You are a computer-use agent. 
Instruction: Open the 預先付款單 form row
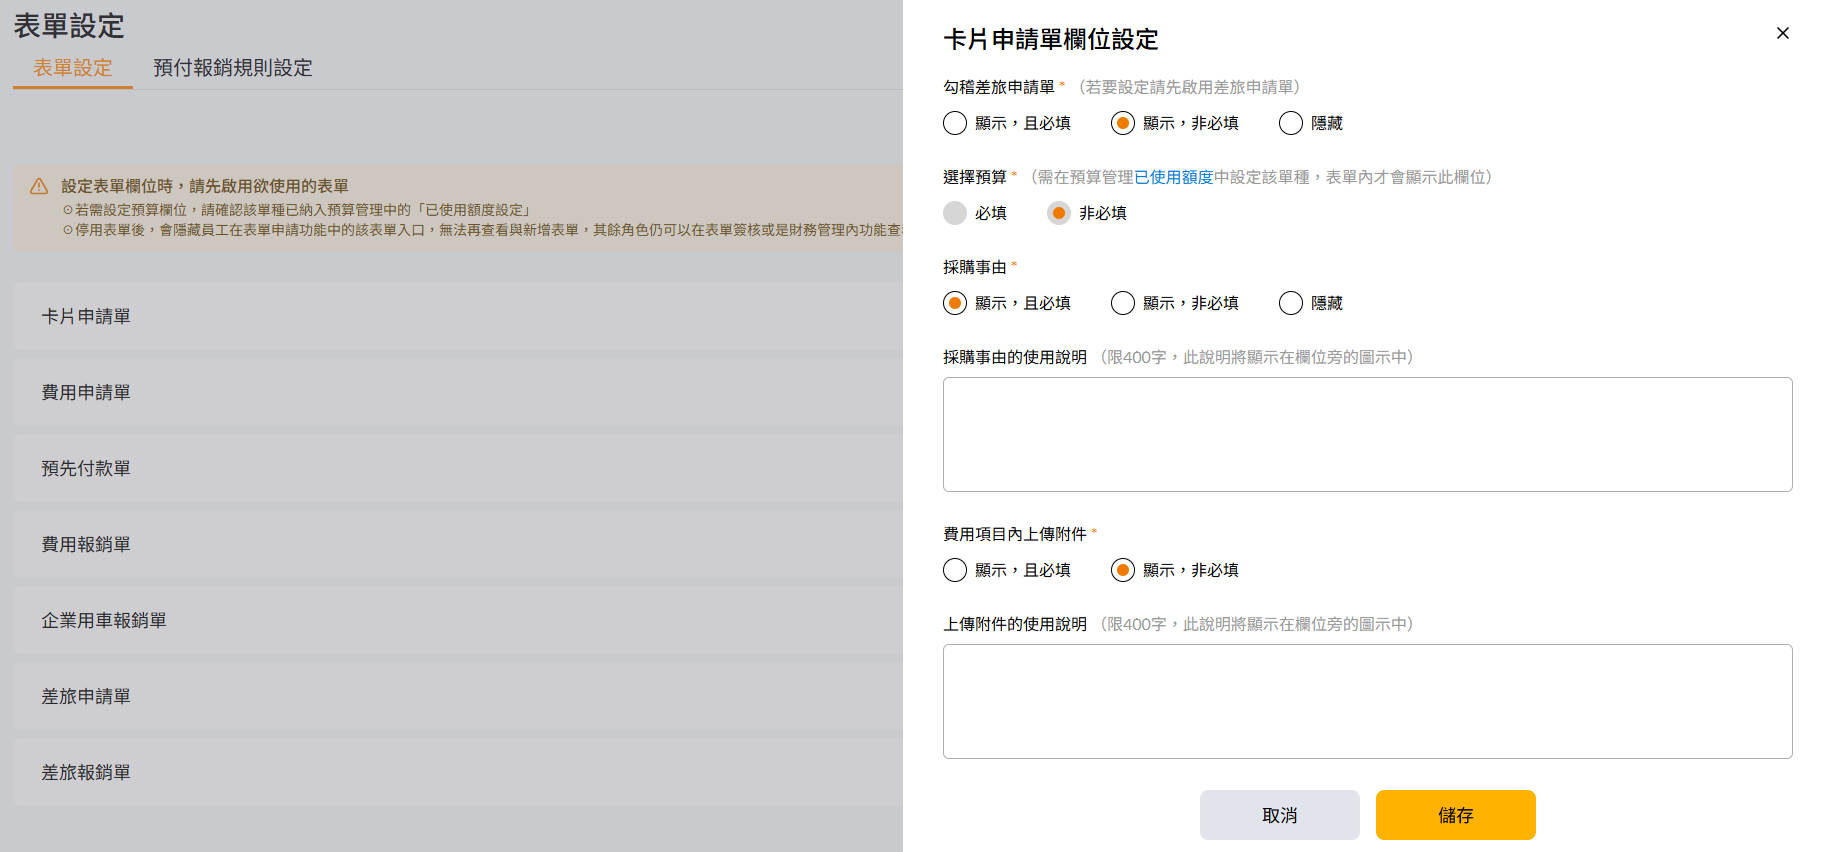tap(458, 468)
